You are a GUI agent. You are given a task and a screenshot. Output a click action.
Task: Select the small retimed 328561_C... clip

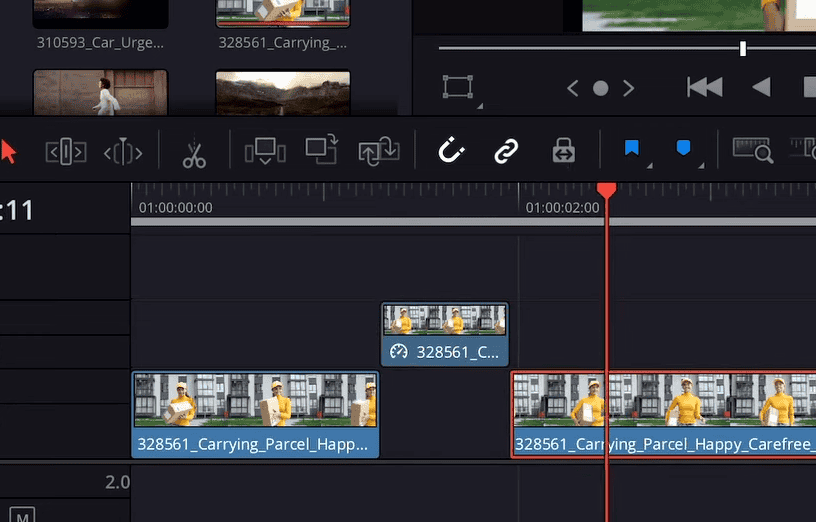tap(445, 335)
